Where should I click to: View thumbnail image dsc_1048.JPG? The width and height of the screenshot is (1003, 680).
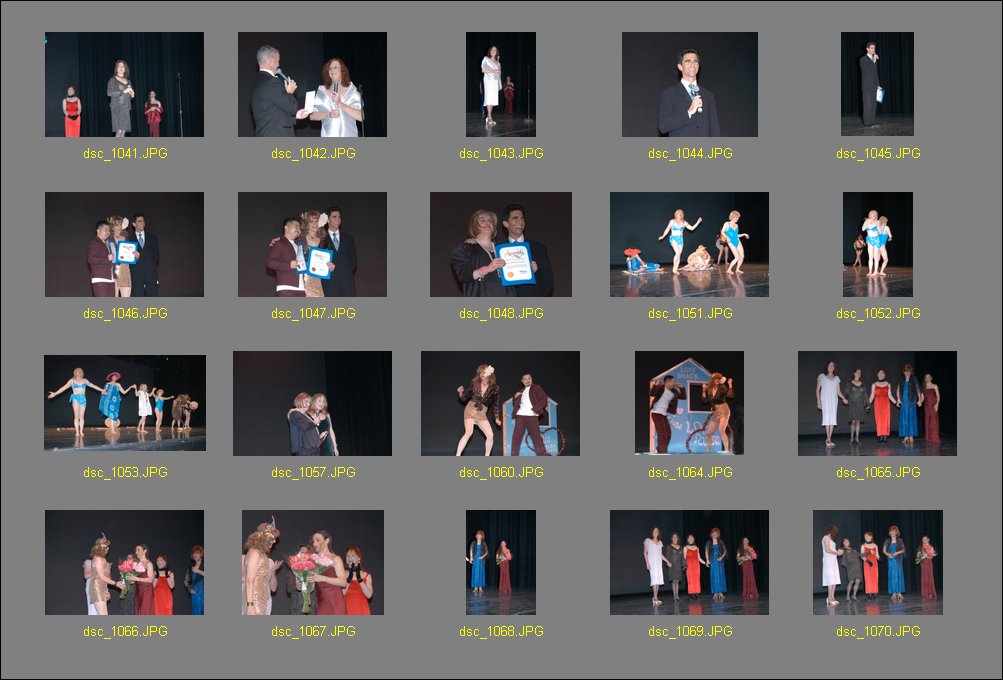coord(501,244)
